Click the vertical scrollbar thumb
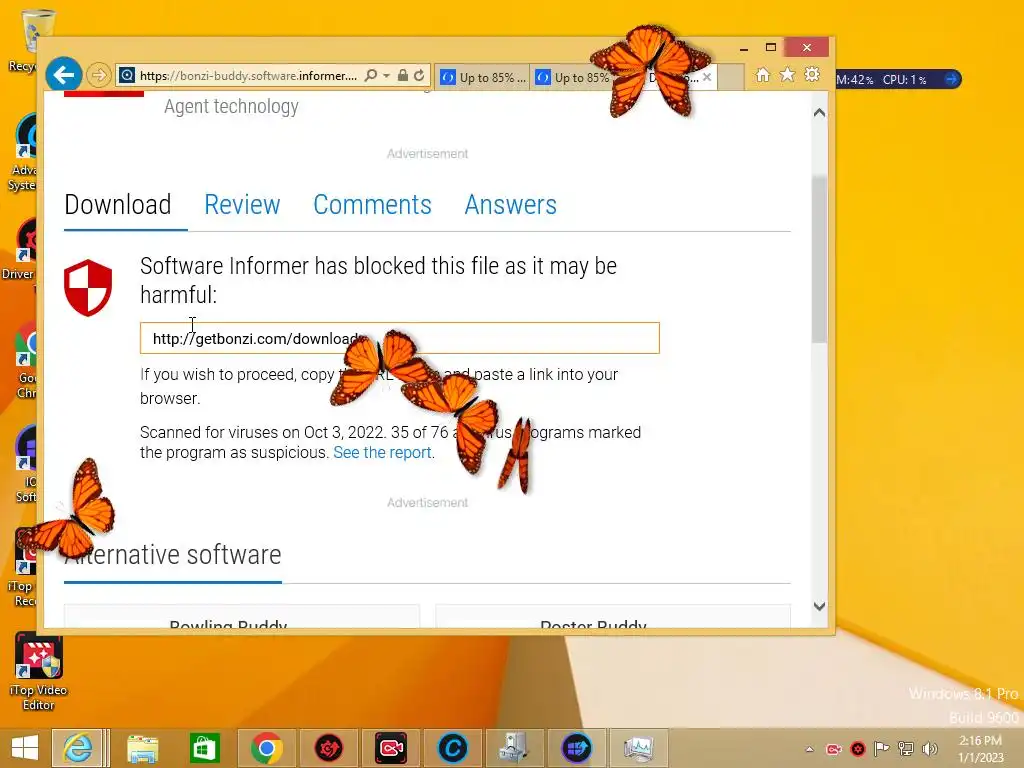Image resolution: width=1024 pixels, height=768 pixels. 820,259
